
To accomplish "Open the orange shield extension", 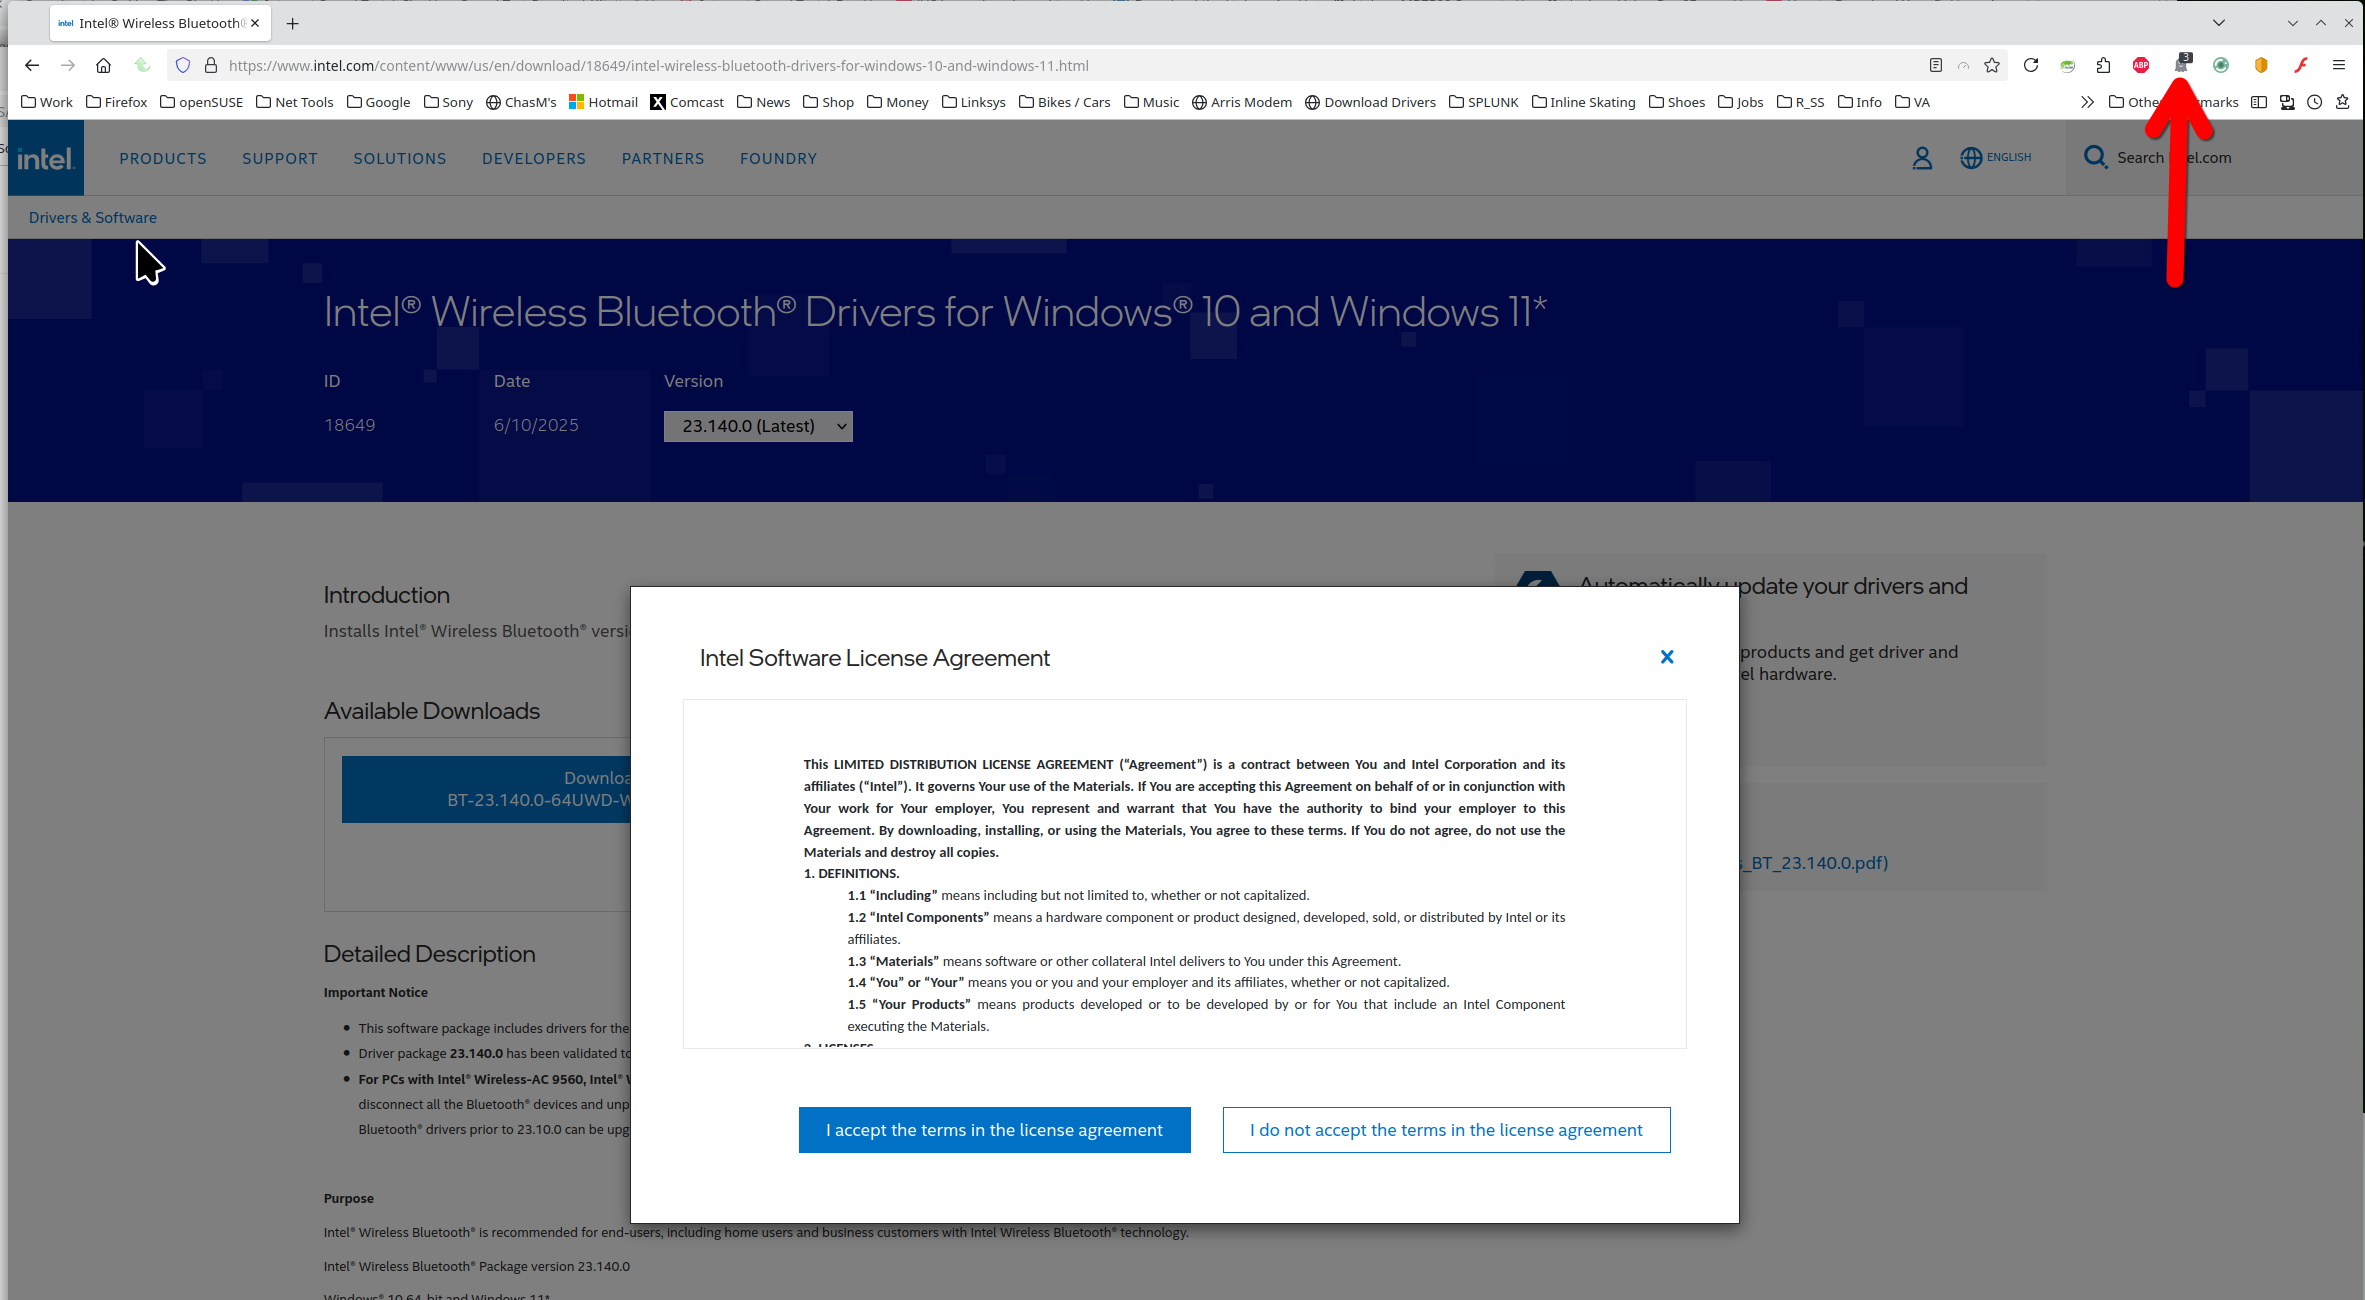I will coord(2261,66).
